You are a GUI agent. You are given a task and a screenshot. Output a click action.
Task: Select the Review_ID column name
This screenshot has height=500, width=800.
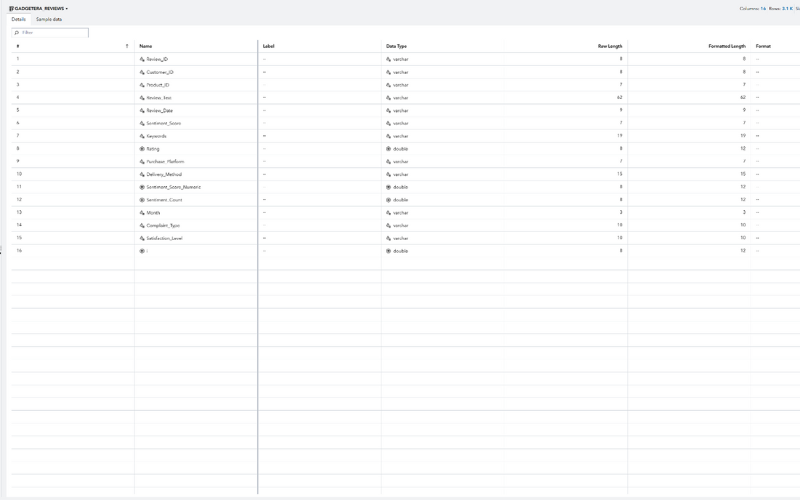click(x=157, y=59)
